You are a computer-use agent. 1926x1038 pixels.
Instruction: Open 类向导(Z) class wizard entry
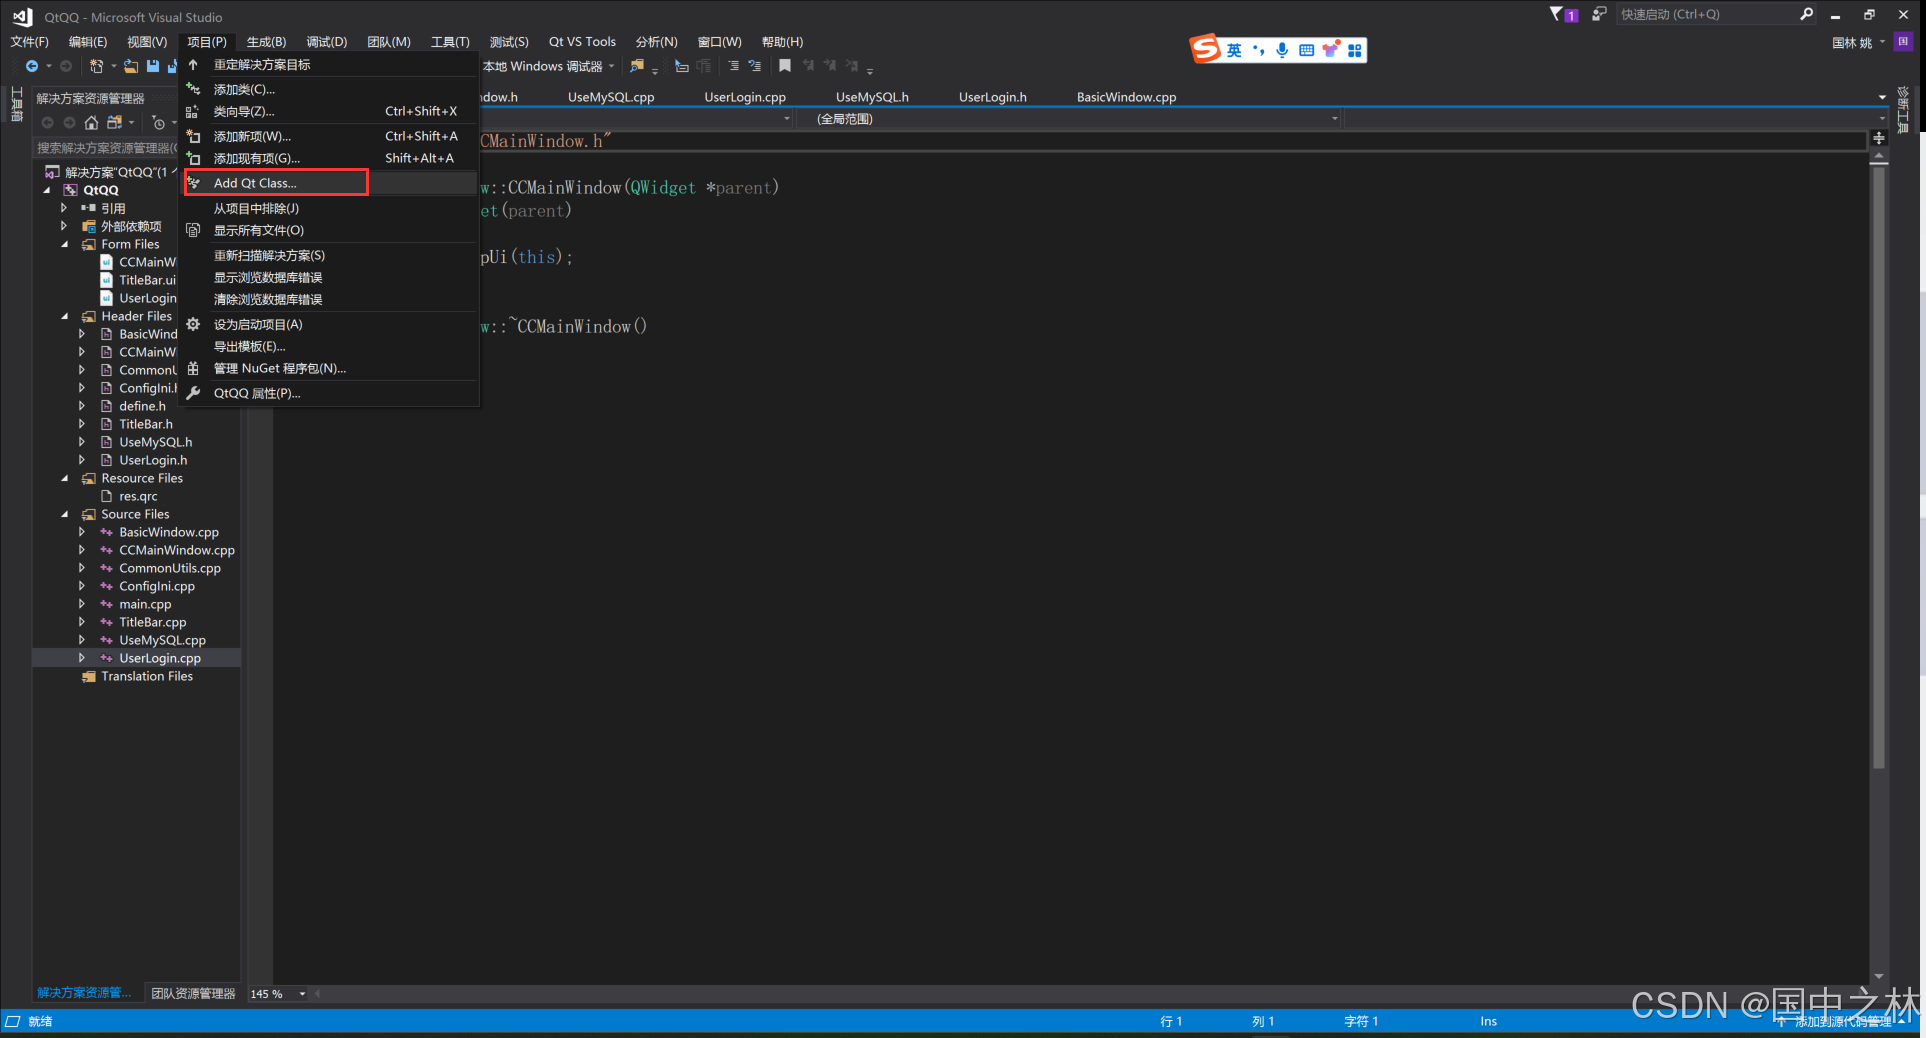(330, 111)
